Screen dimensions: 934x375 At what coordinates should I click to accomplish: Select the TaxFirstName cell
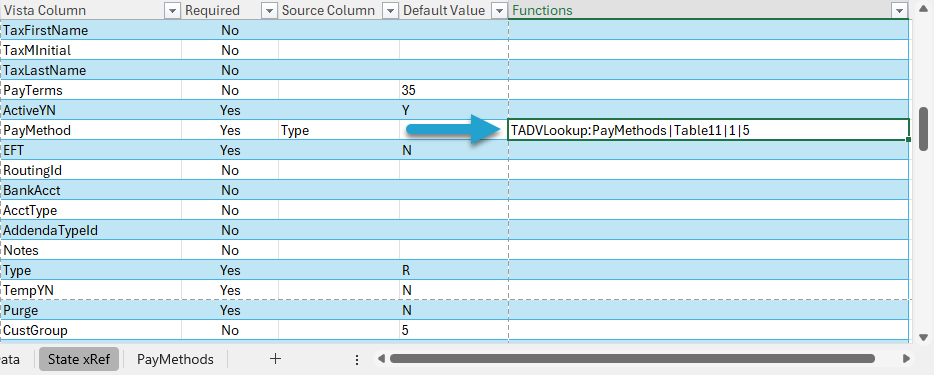click(x=91, y=30)
